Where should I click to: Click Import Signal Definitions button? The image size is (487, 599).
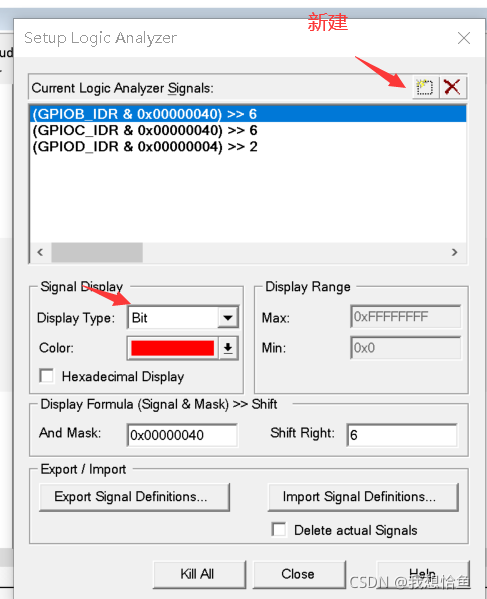point(363,497)
